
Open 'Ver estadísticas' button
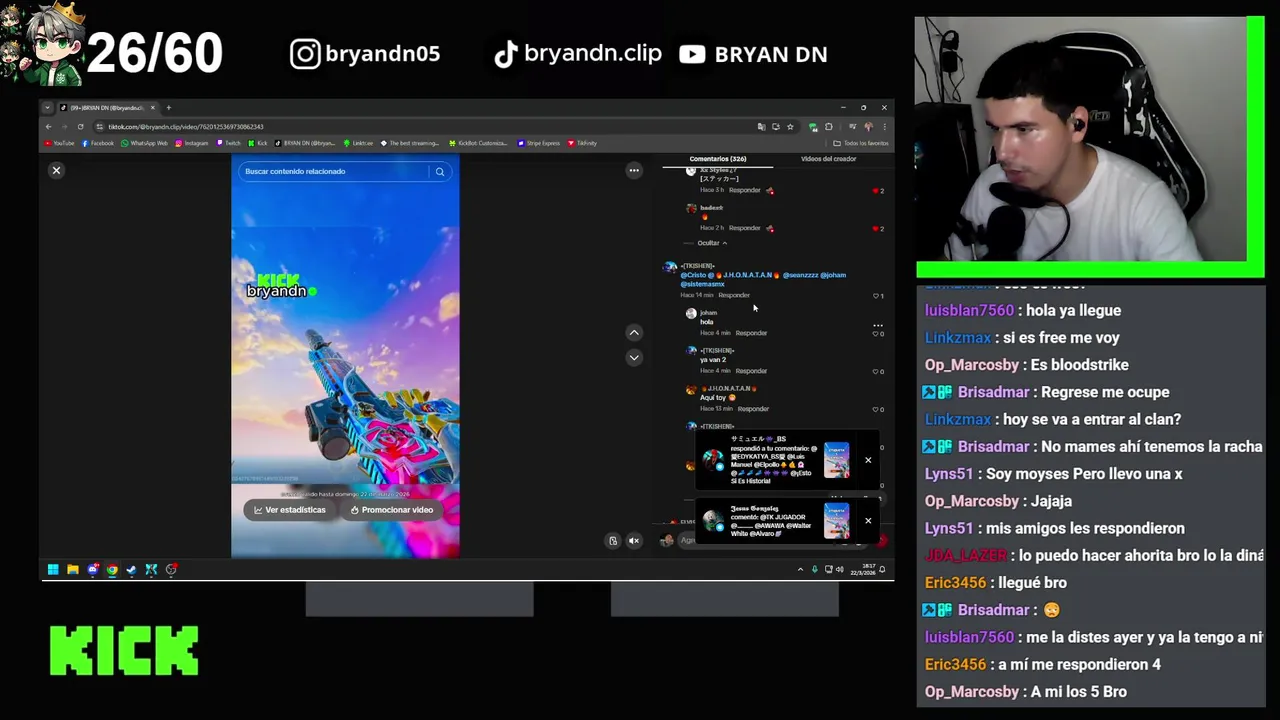click(x=289, y=510)
